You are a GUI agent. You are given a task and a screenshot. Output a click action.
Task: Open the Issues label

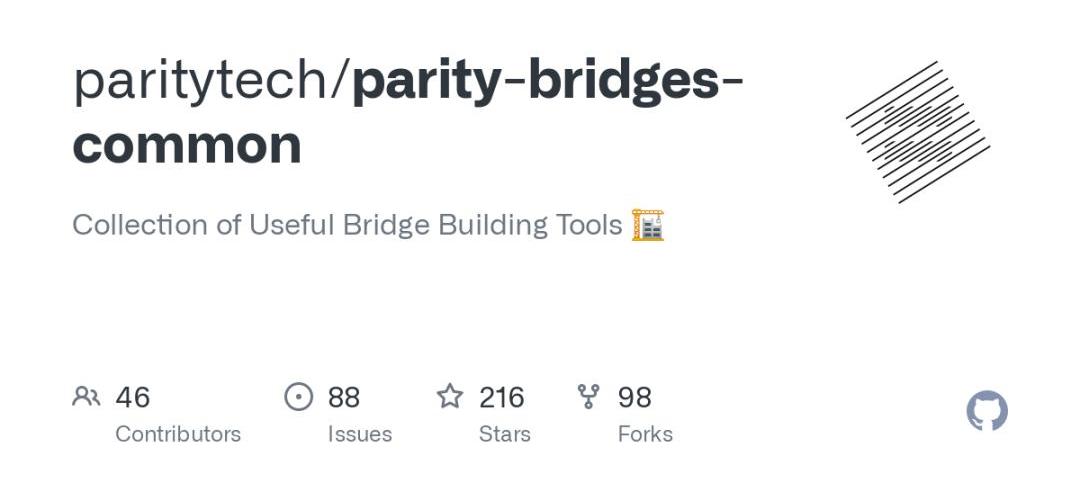pos(360,434)
